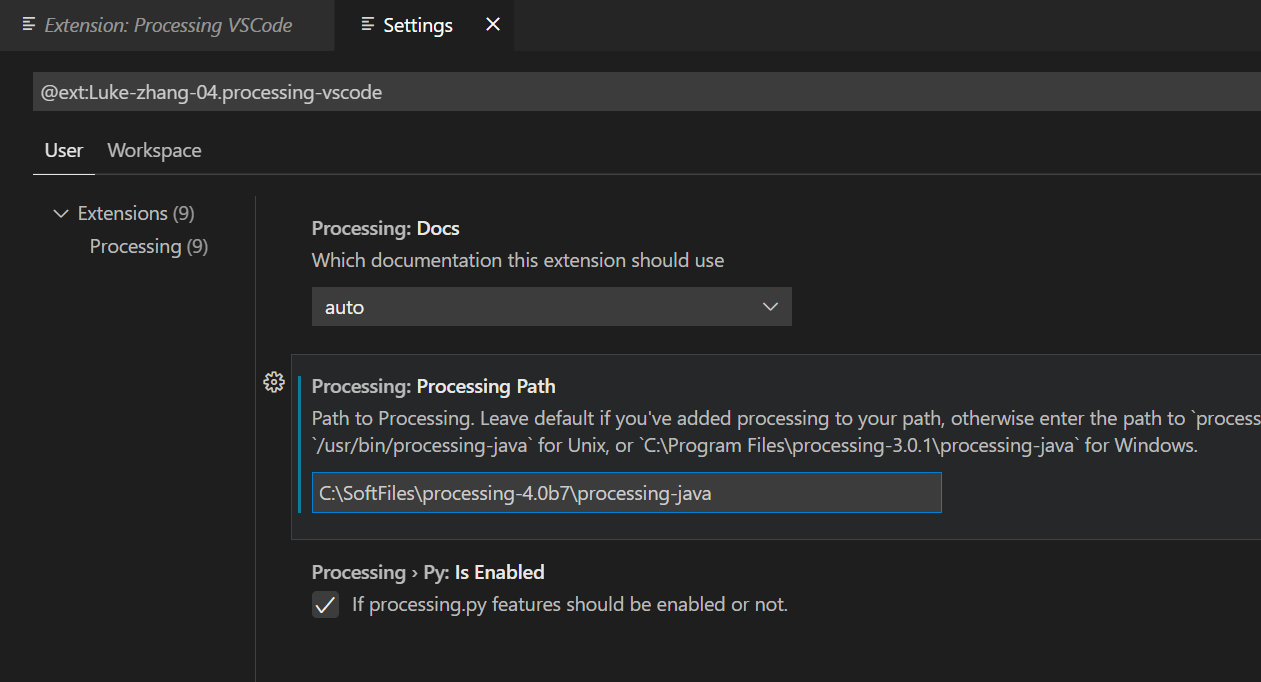The width and height of the screenshot is (1261, 682).
Task: Select Processing (9) in the sidebar tree
Action: (148, 246)
